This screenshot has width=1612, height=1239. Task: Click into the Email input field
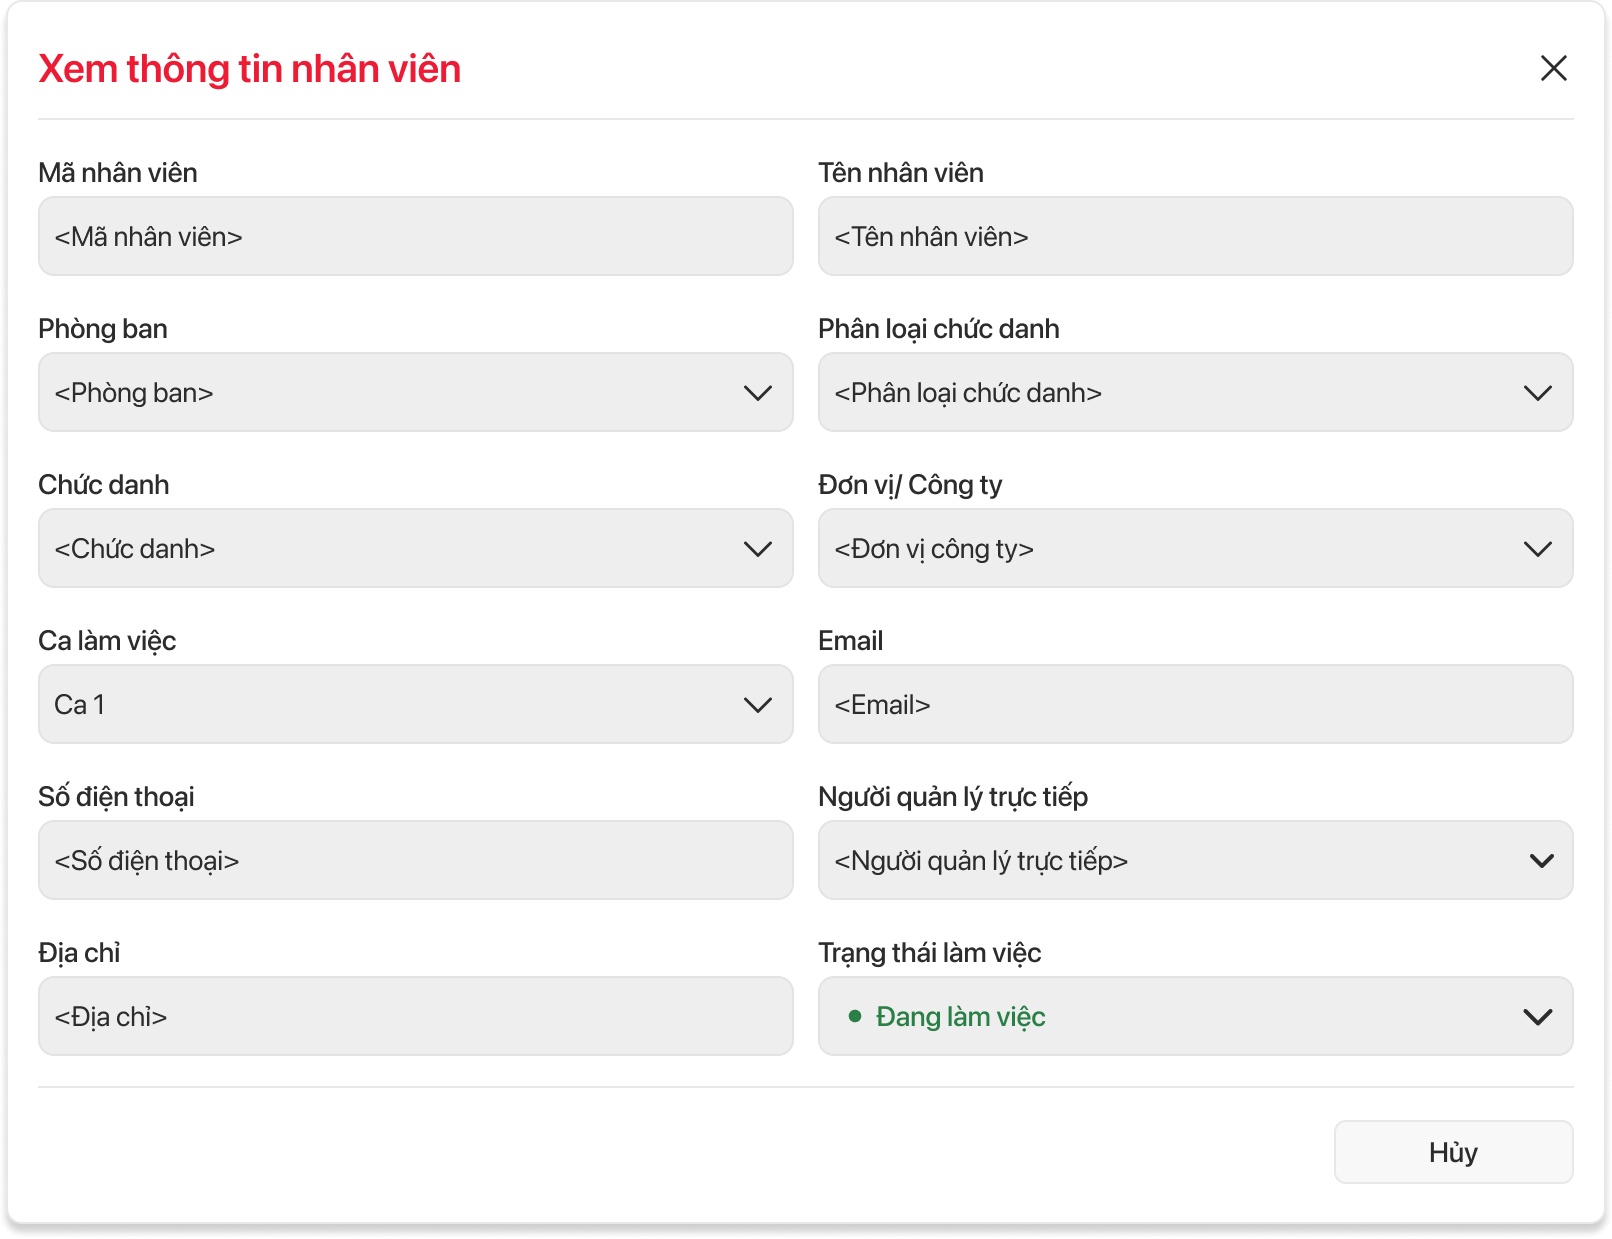pyautogui.click(x=1195, y=705)
